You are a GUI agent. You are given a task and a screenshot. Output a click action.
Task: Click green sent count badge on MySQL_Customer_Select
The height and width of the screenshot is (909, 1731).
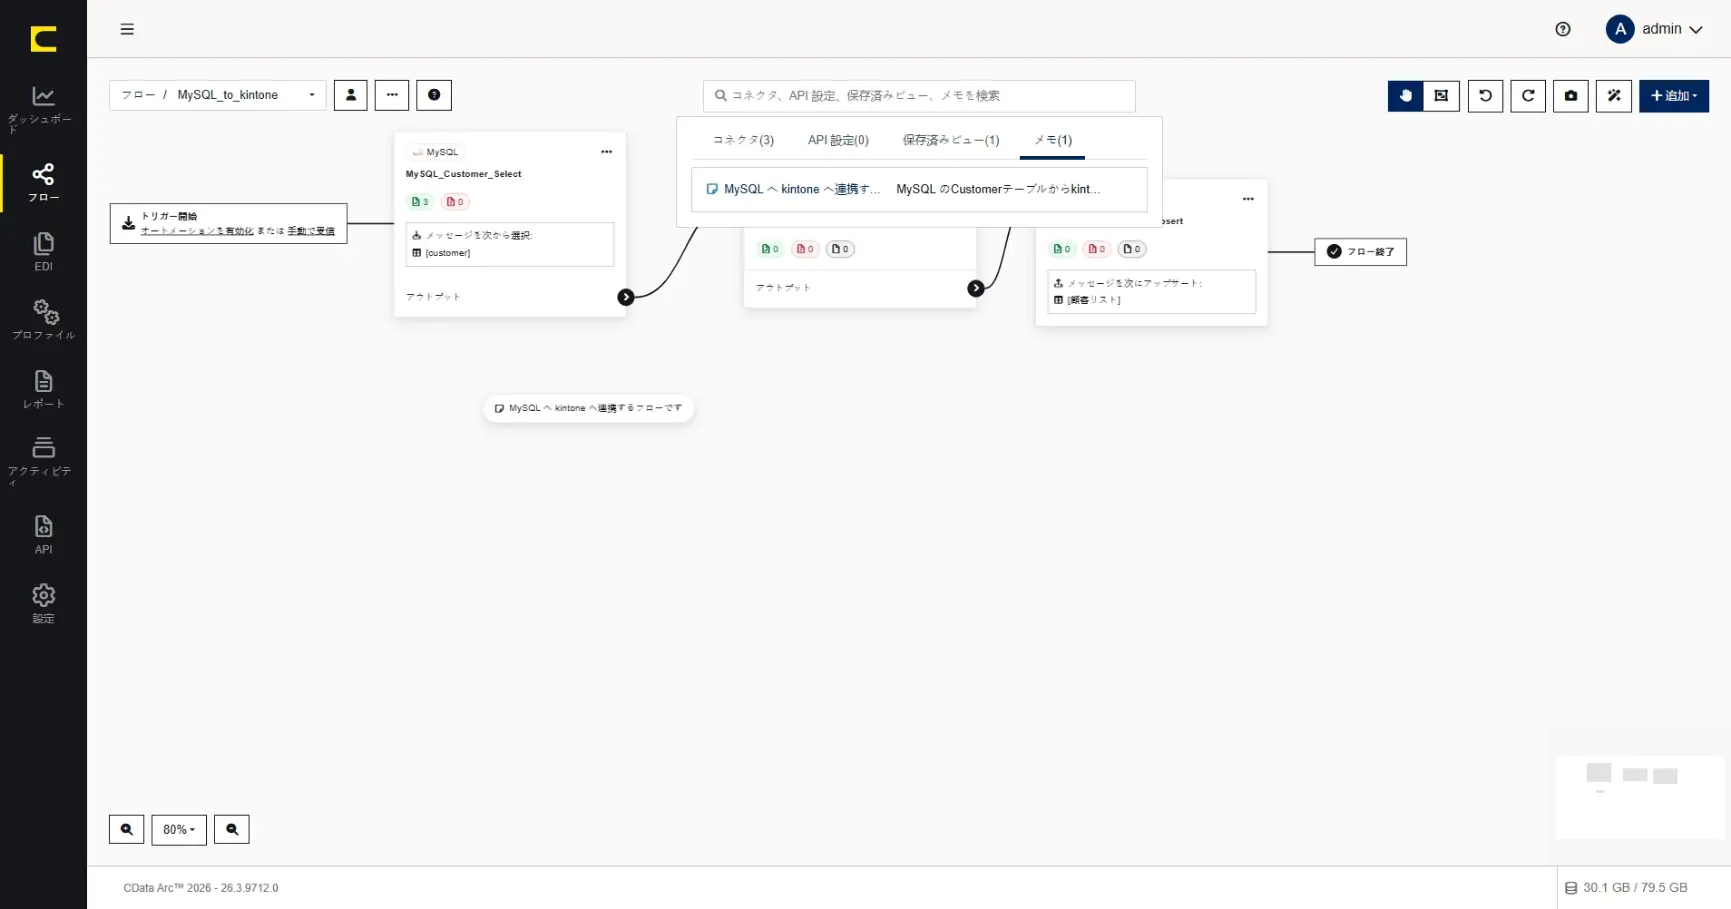point(420,202)
